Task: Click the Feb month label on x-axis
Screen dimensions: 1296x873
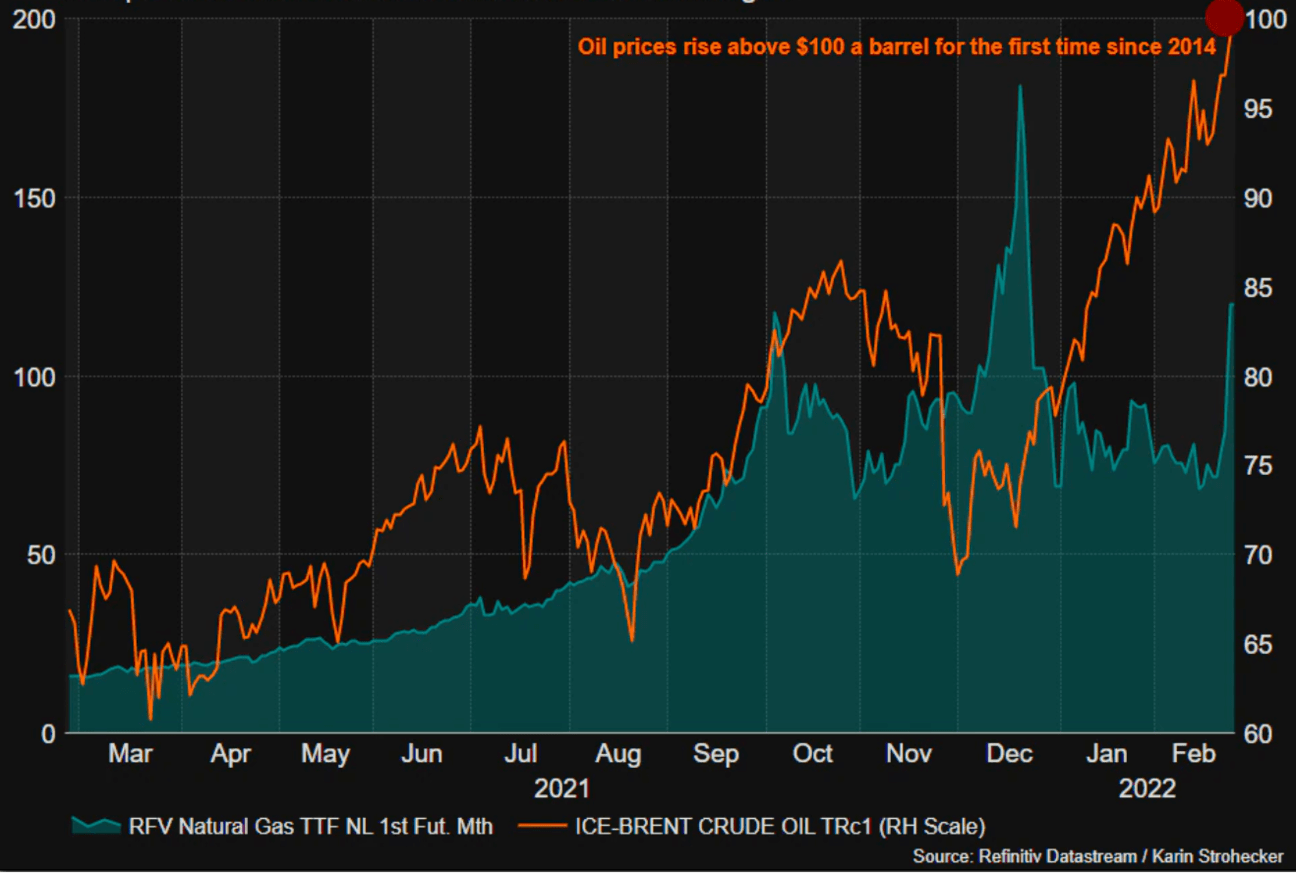Action: coord(1193,753)
